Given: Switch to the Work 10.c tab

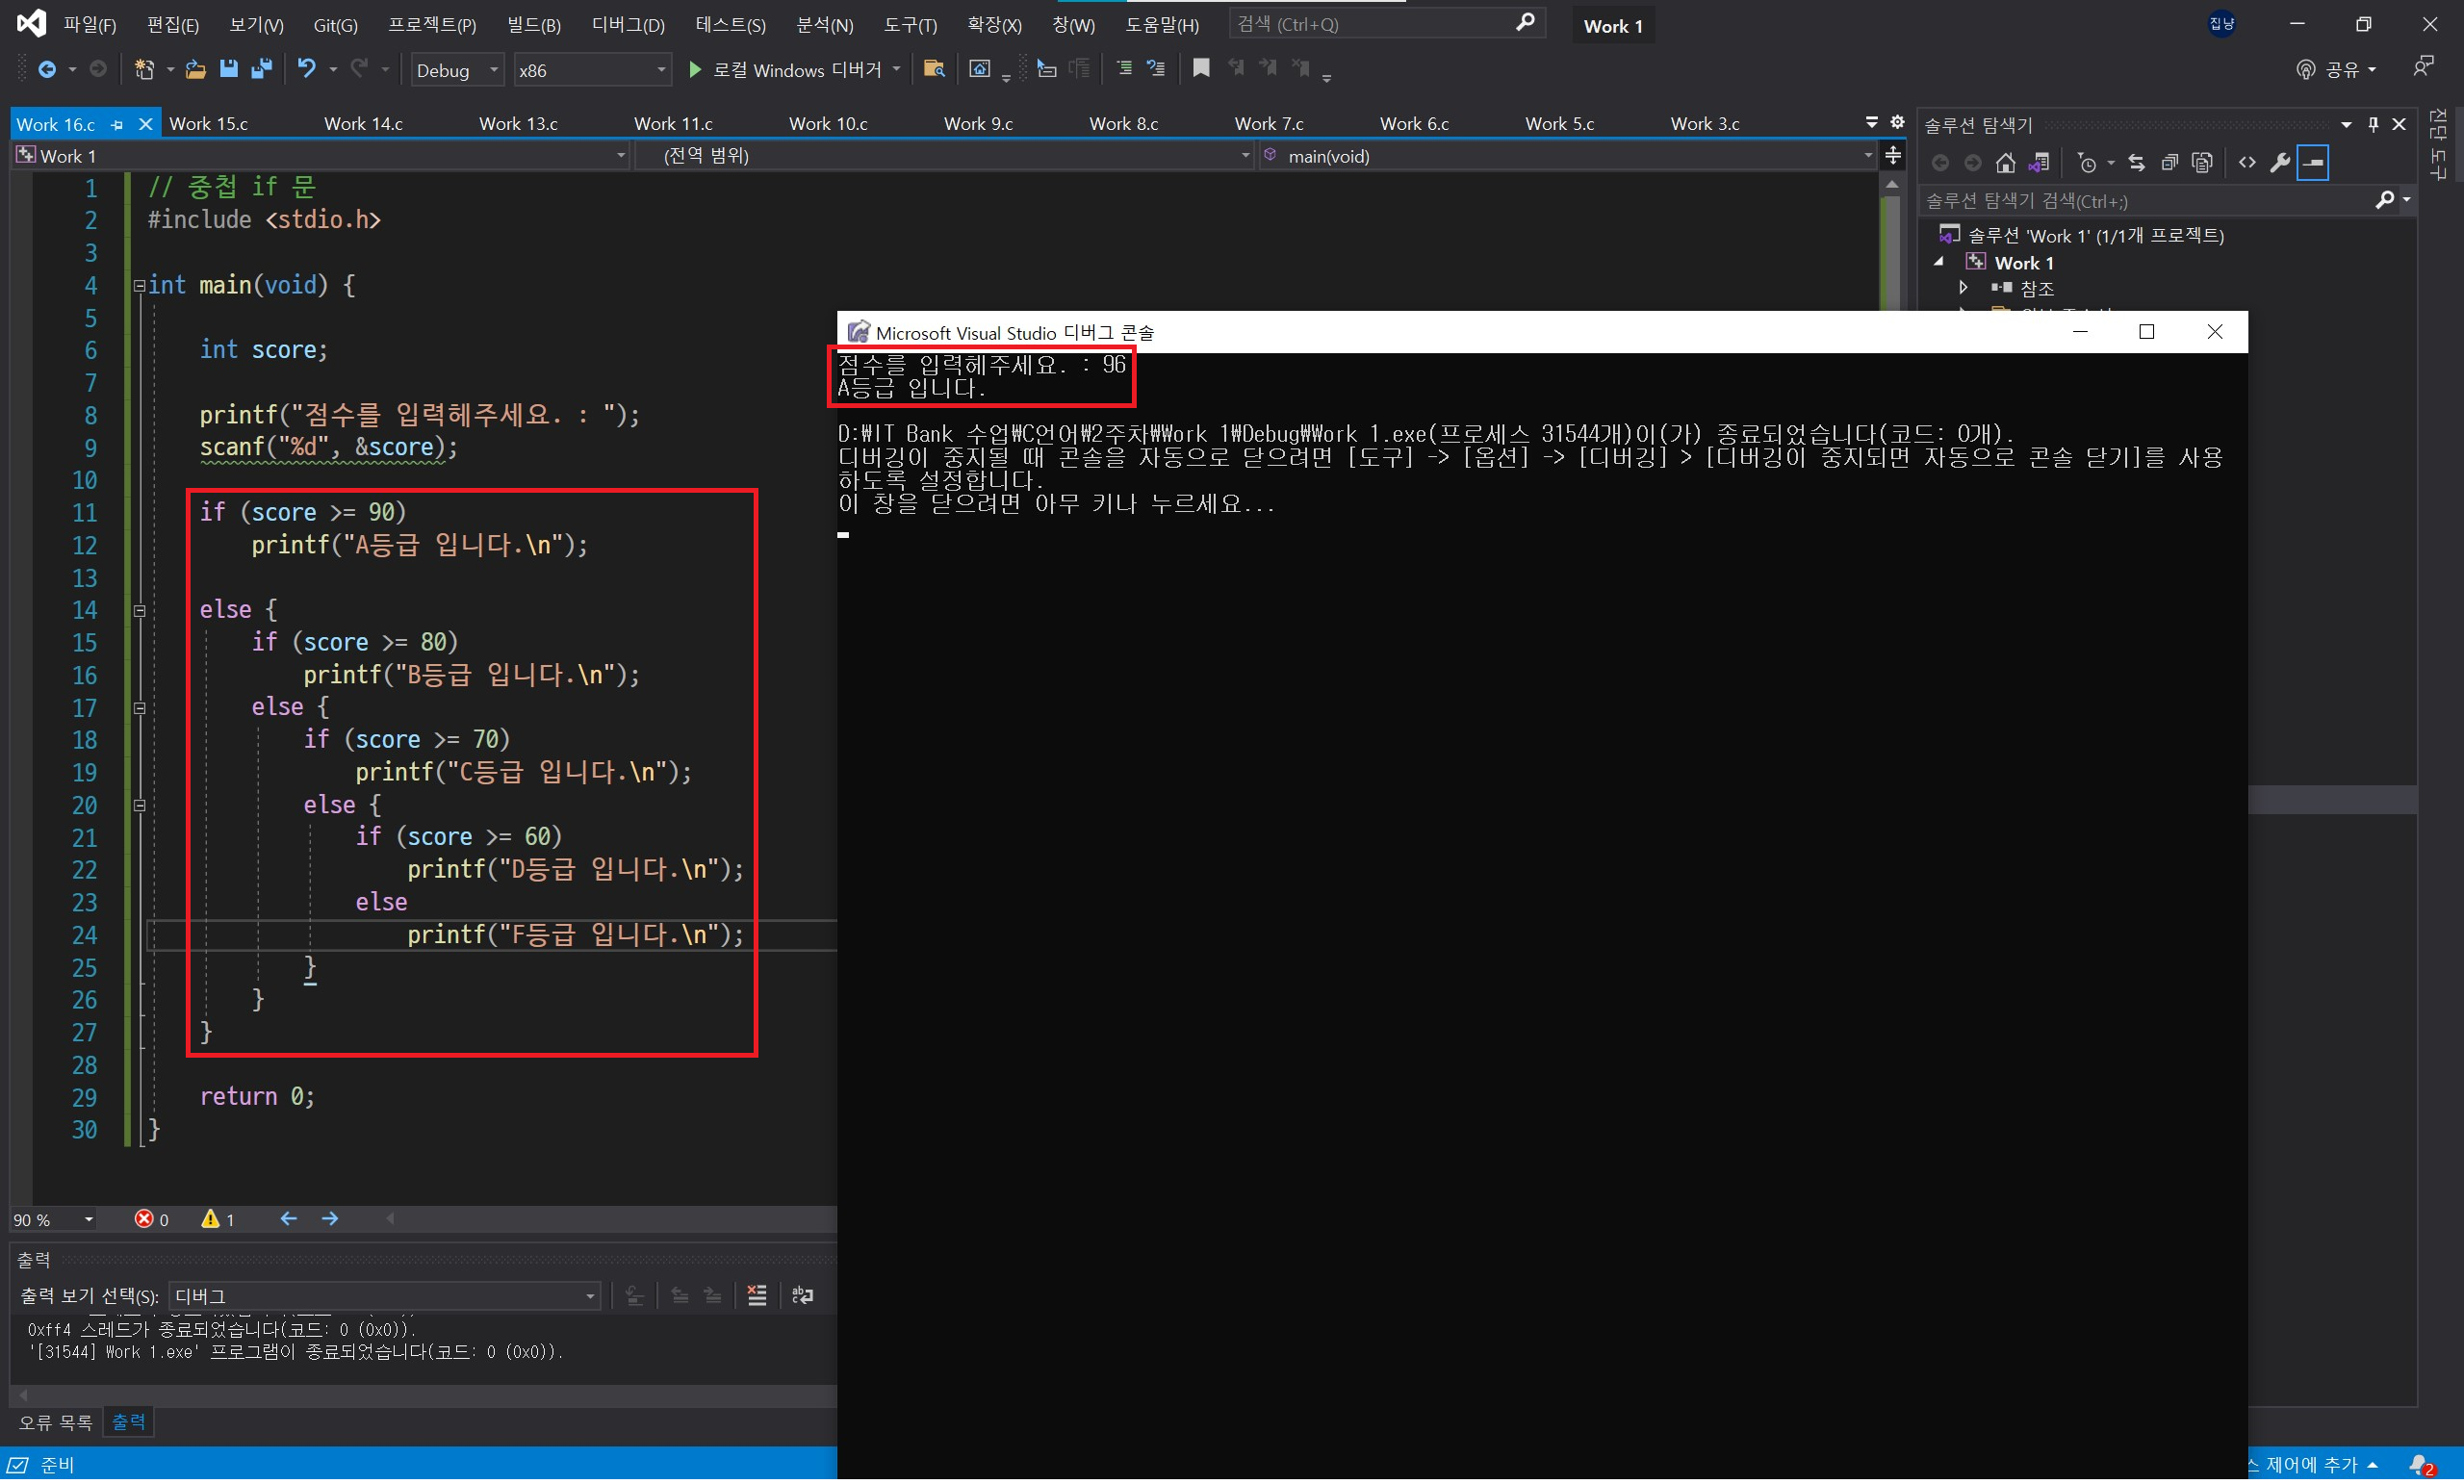Looking at the screenshot, I should click(x=828, y=124).
